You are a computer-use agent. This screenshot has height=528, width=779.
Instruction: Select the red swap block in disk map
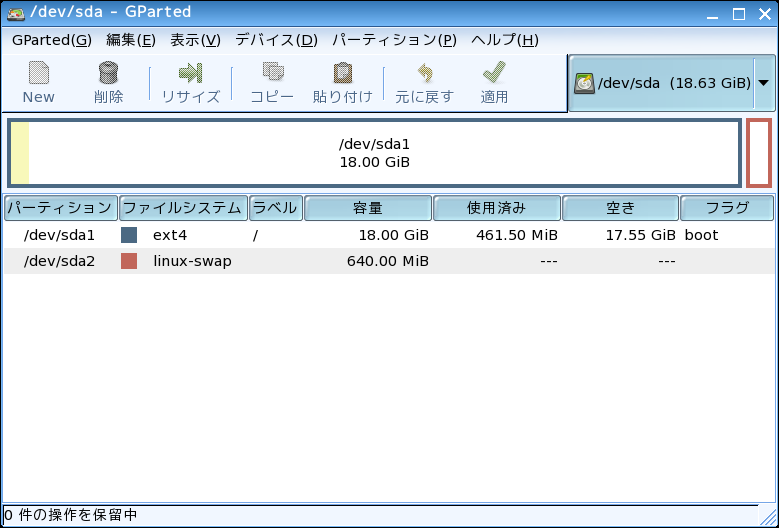[759, 153]
